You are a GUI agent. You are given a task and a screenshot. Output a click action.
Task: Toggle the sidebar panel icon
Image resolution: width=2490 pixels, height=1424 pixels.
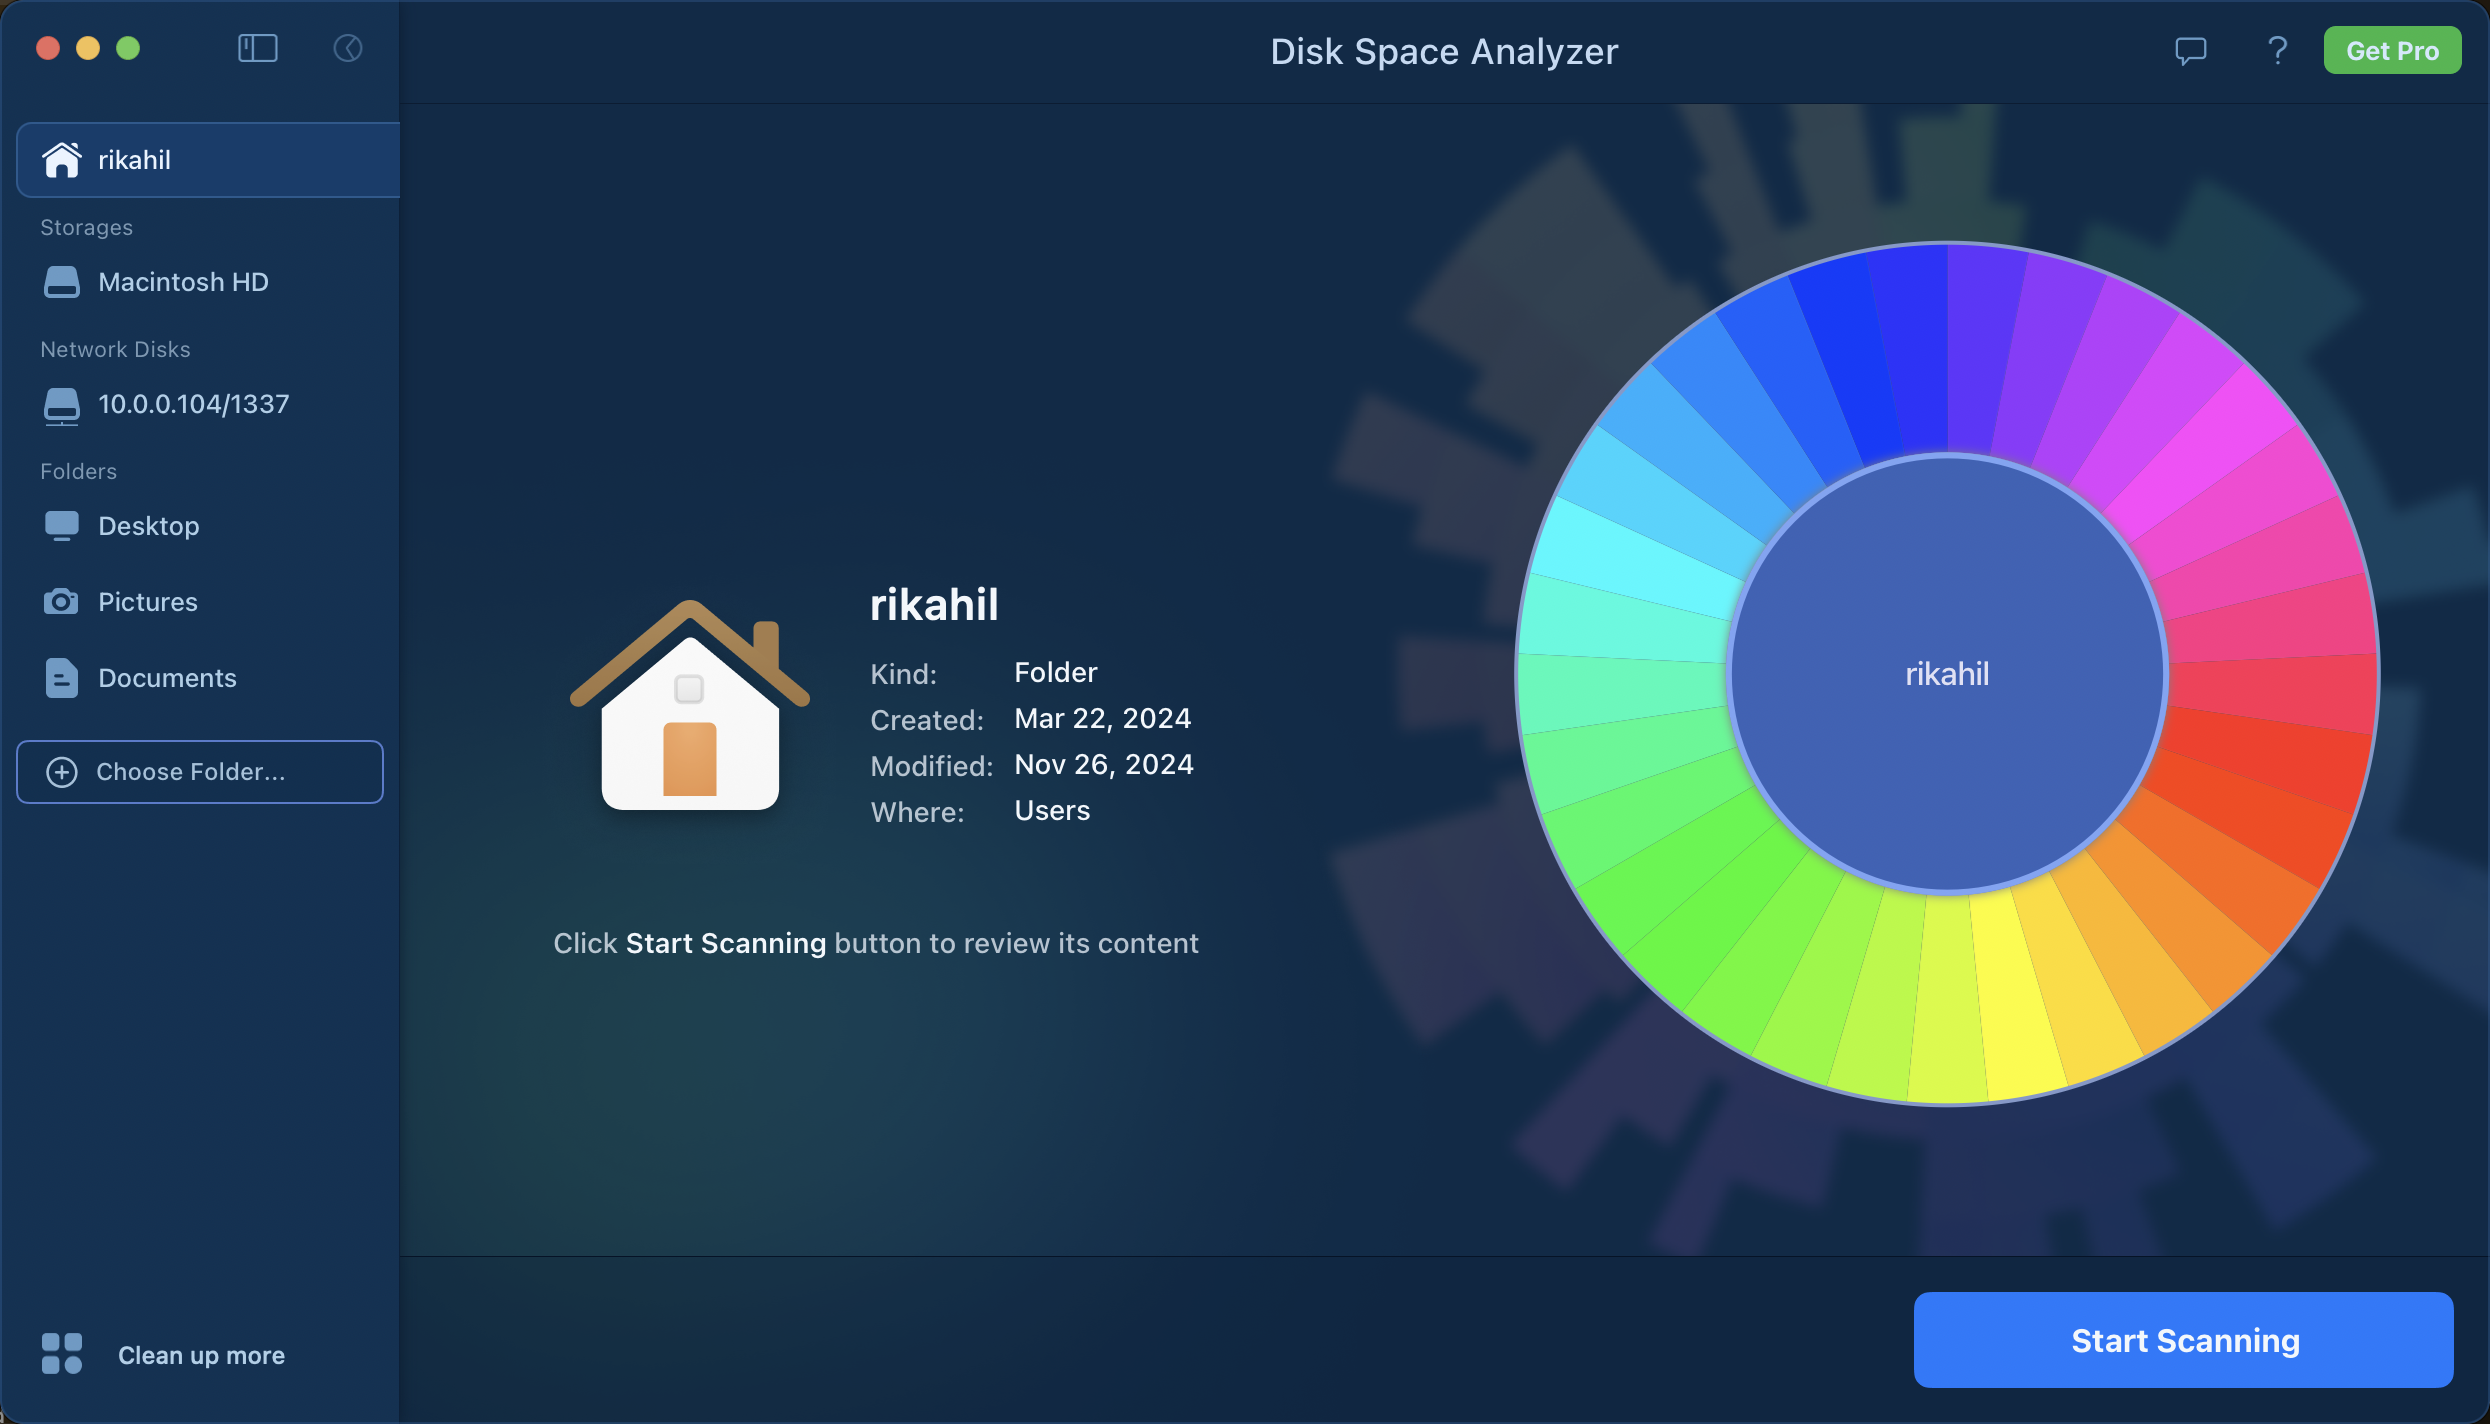pos(257,48)
